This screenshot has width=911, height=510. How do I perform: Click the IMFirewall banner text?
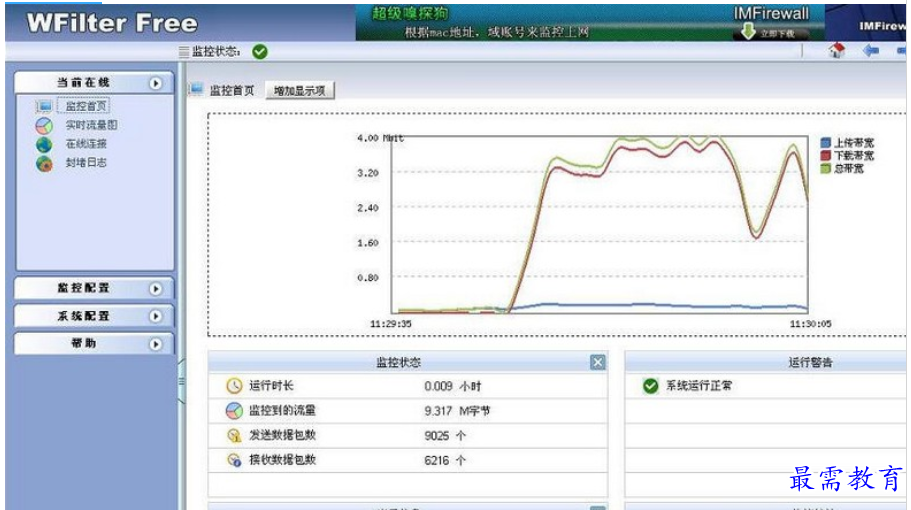point(771,13)
